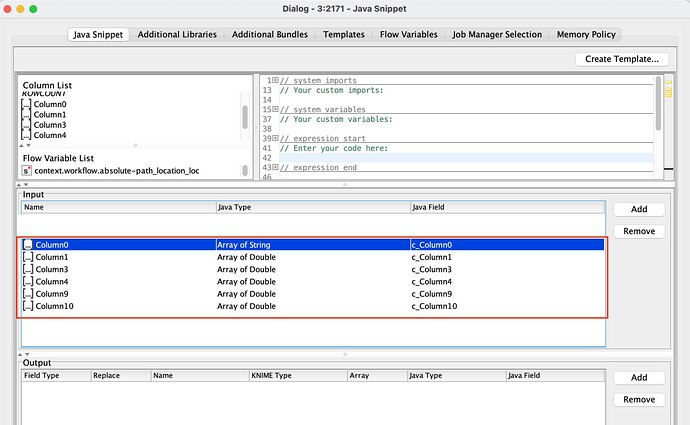Click splitter arrows above the Input section
Screen dimensions: 690x425
(23, 185)
